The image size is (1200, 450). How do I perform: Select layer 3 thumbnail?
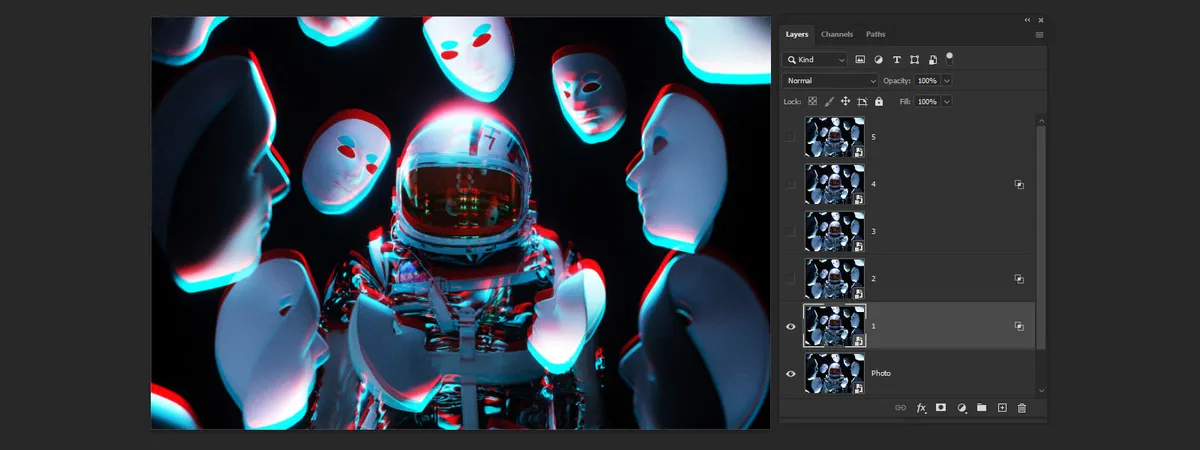point(835,231)
